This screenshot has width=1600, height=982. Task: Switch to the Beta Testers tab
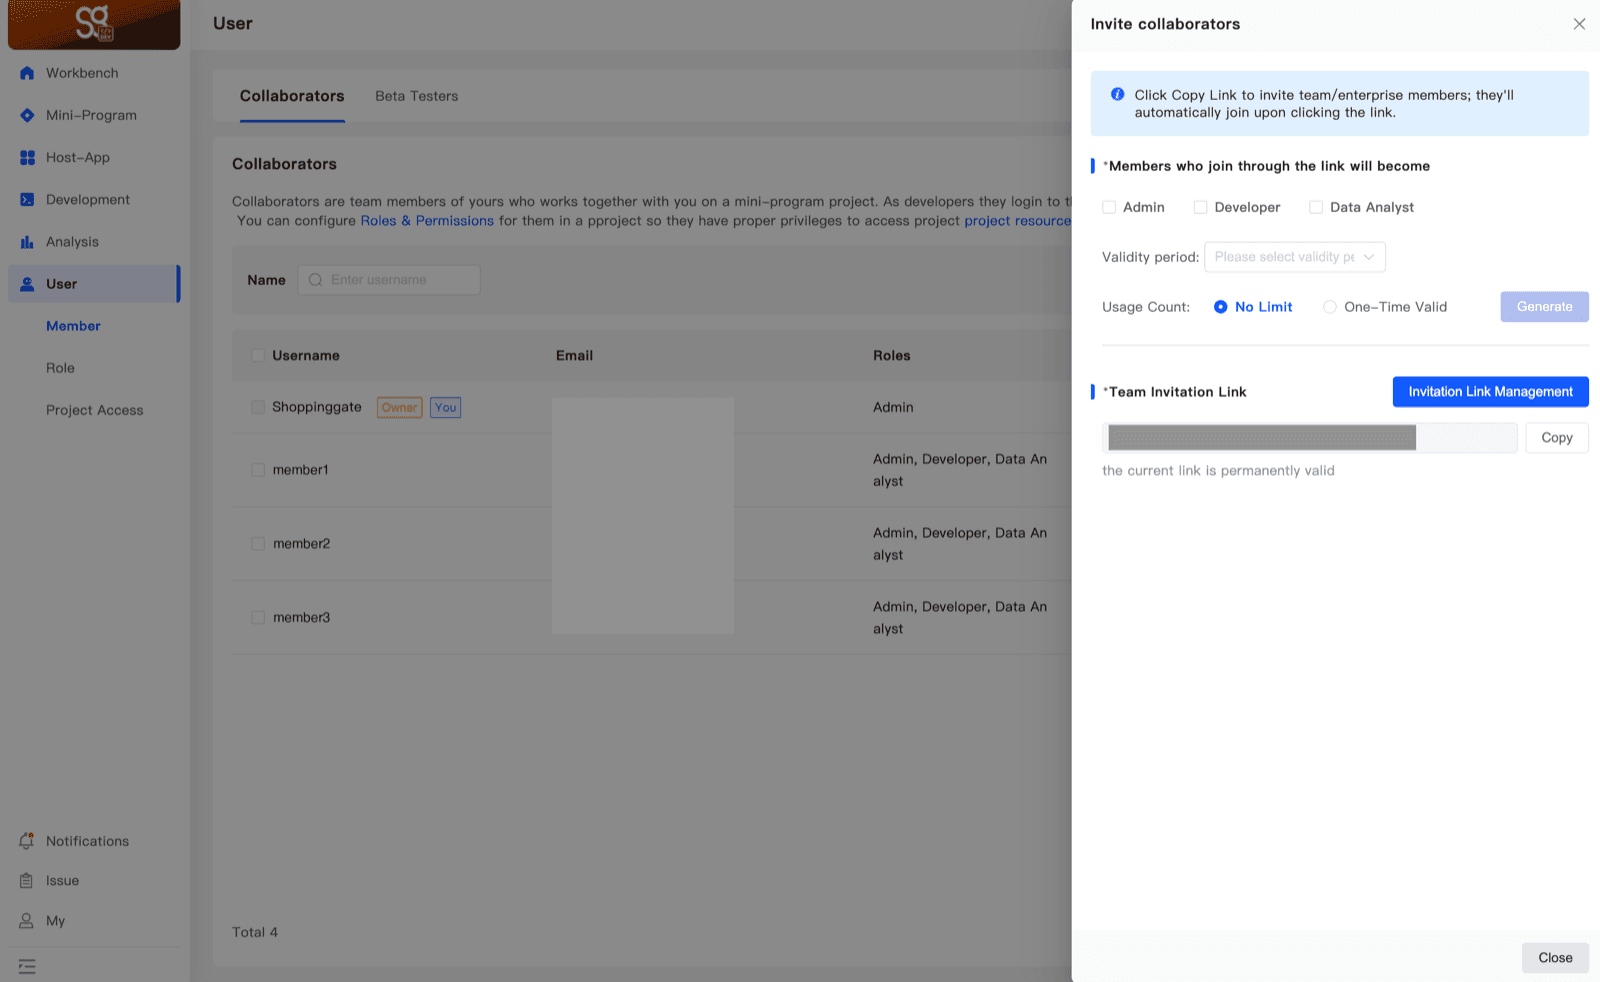point(417,96)
